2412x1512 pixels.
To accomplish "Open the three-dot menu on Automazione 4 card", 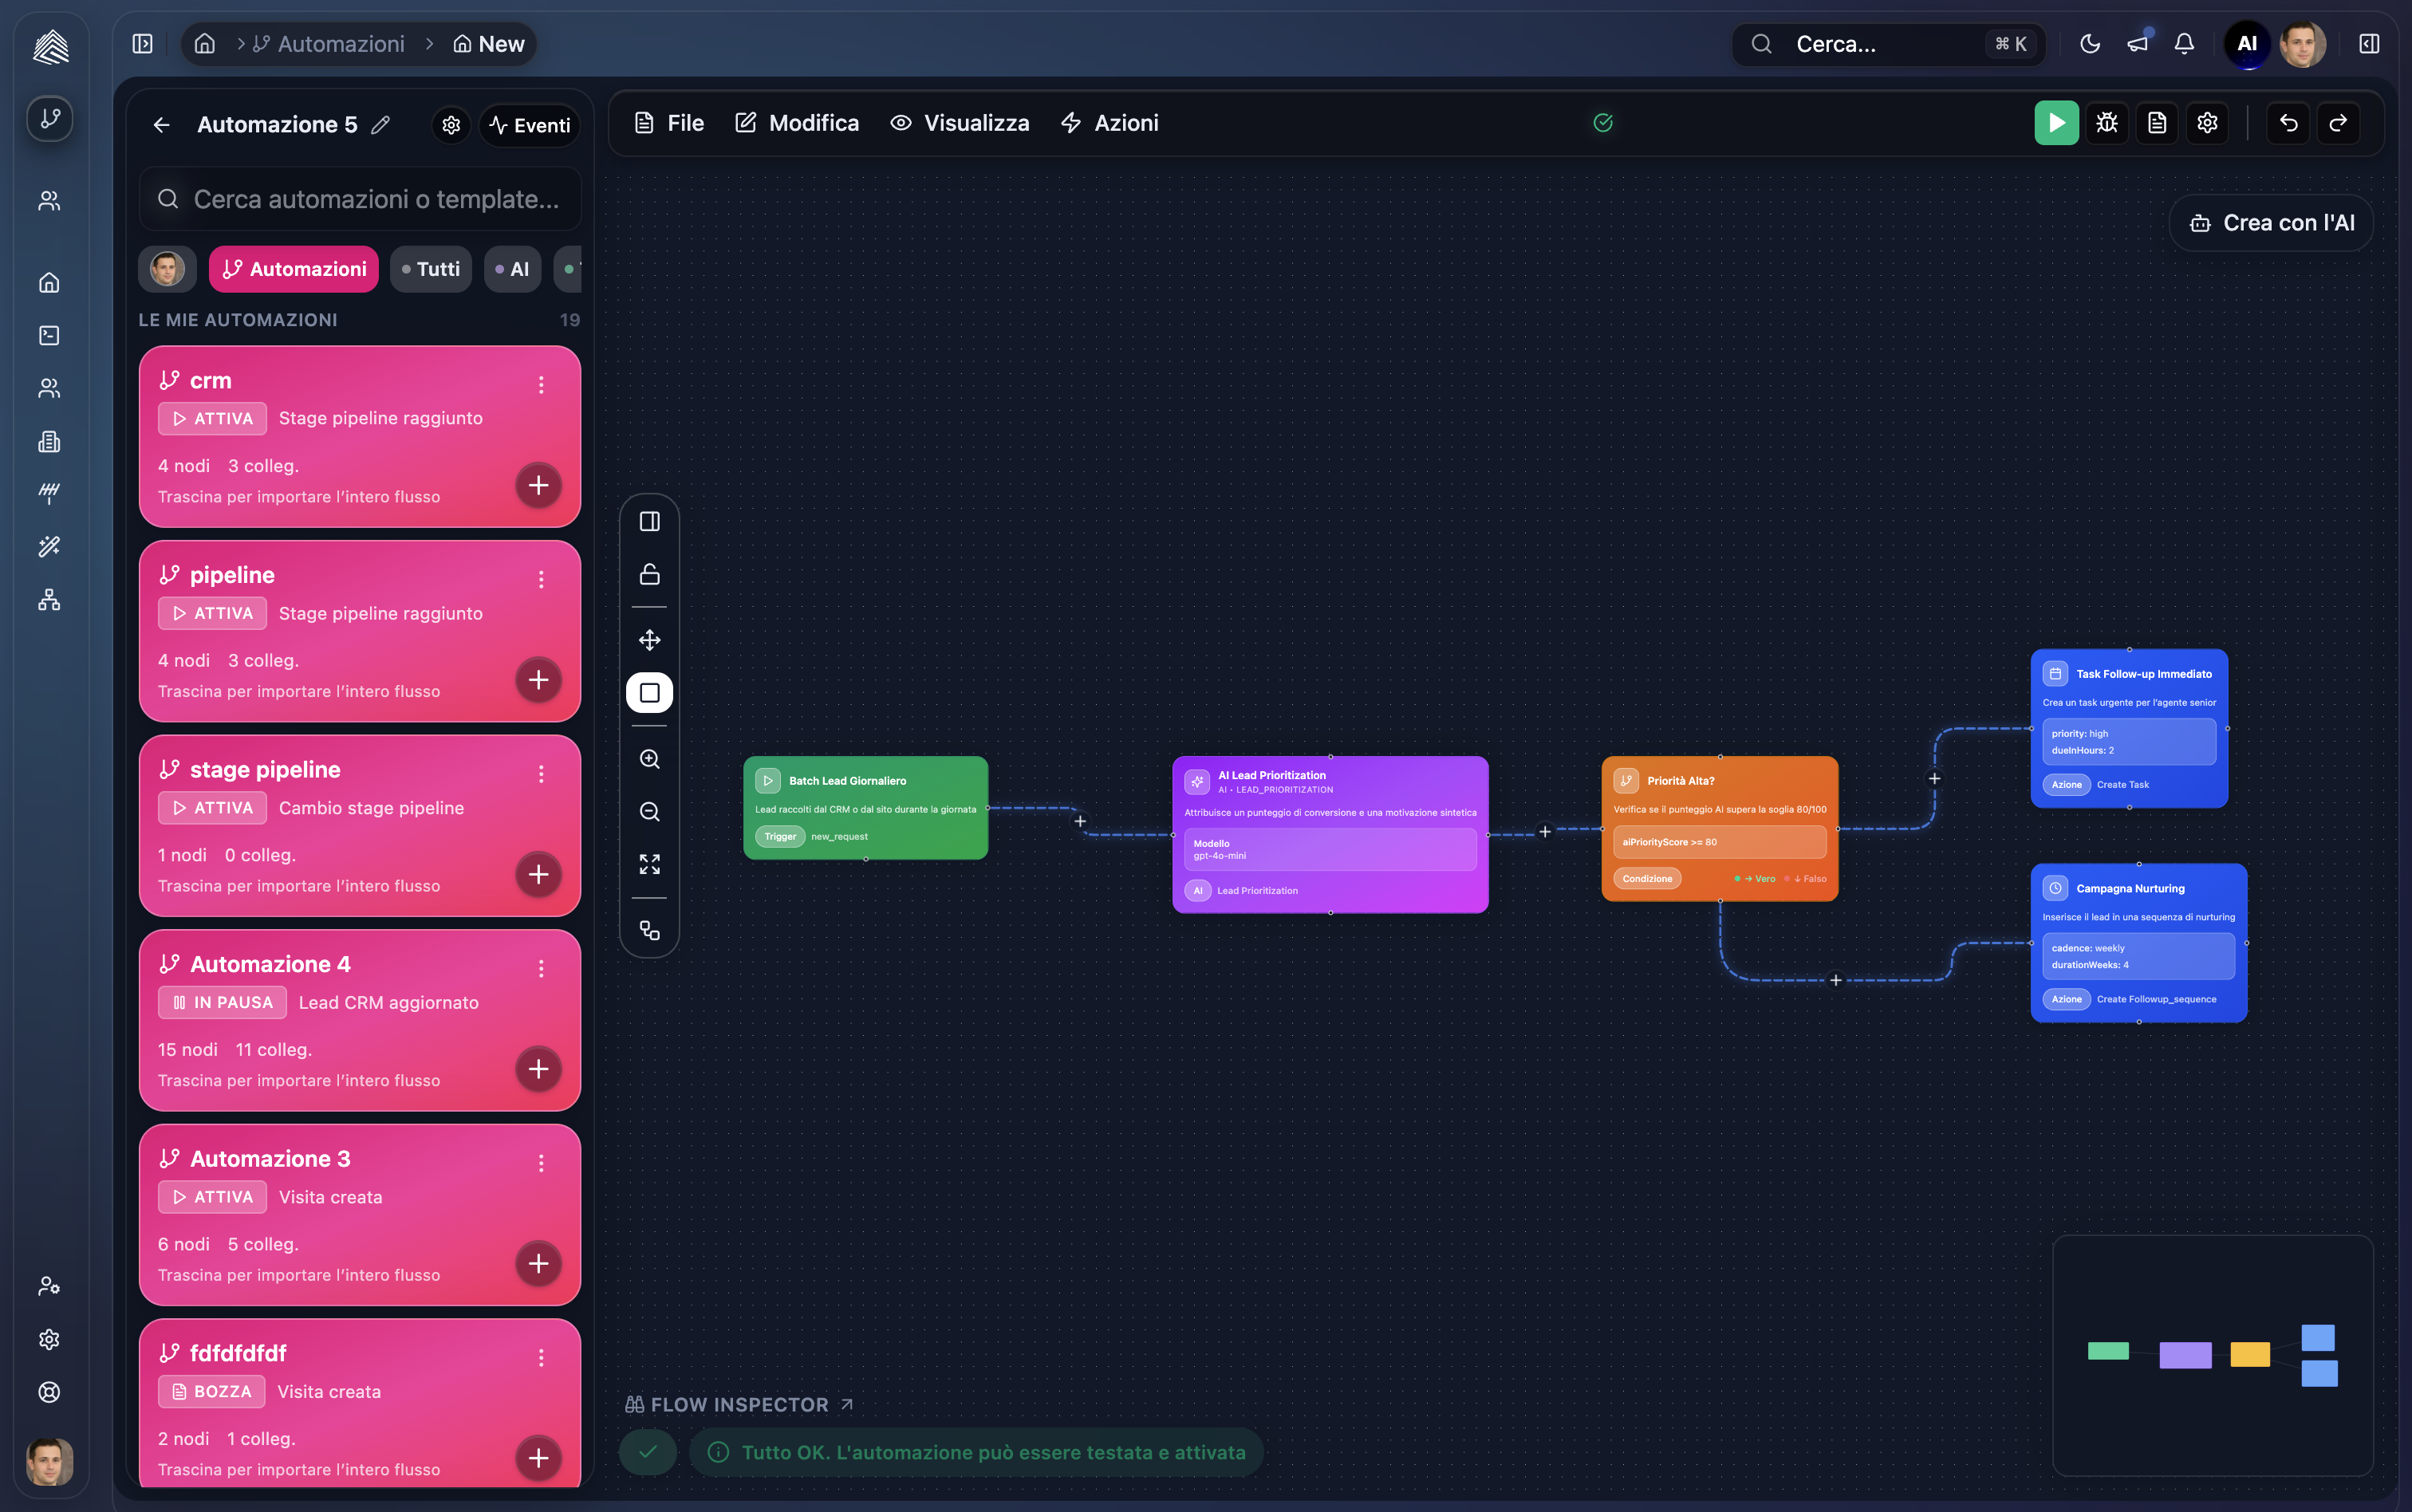I will 541,968.
